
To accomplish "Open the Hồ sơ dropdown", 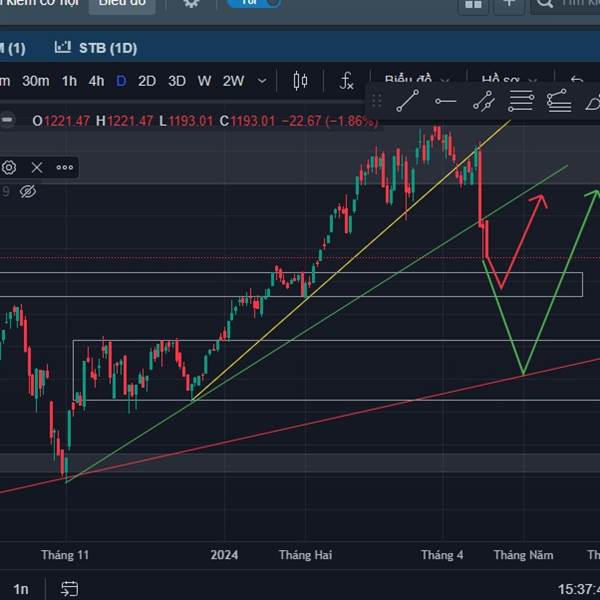I will point(510,79).
